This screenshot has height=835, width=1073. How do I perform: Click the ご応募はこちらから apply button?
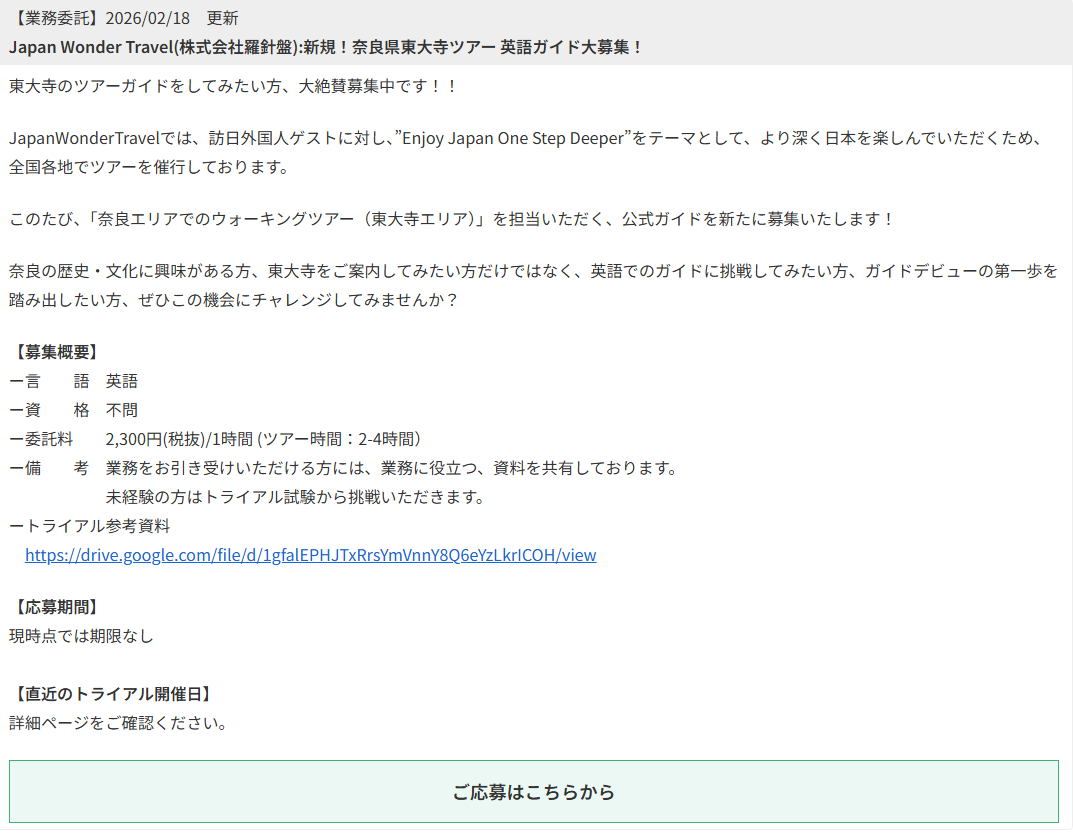[x=533, y=792]
